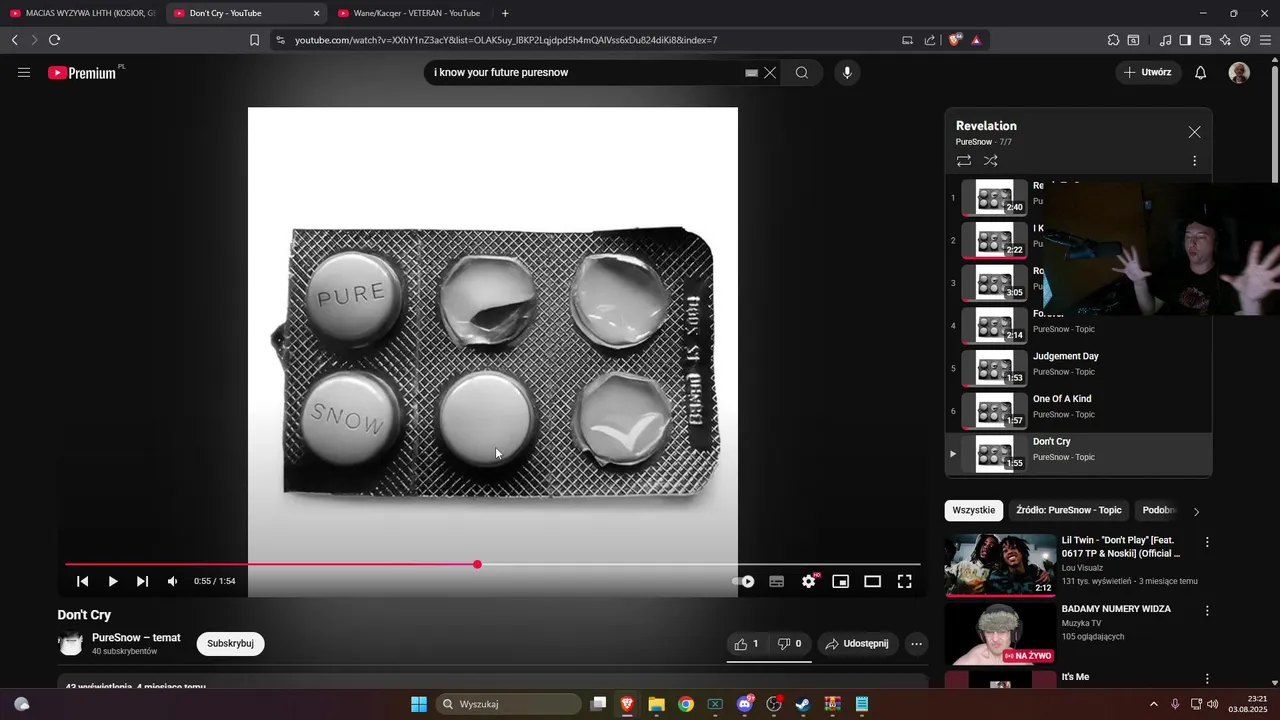Select the Wszystkie filter chip

point(973,510)
